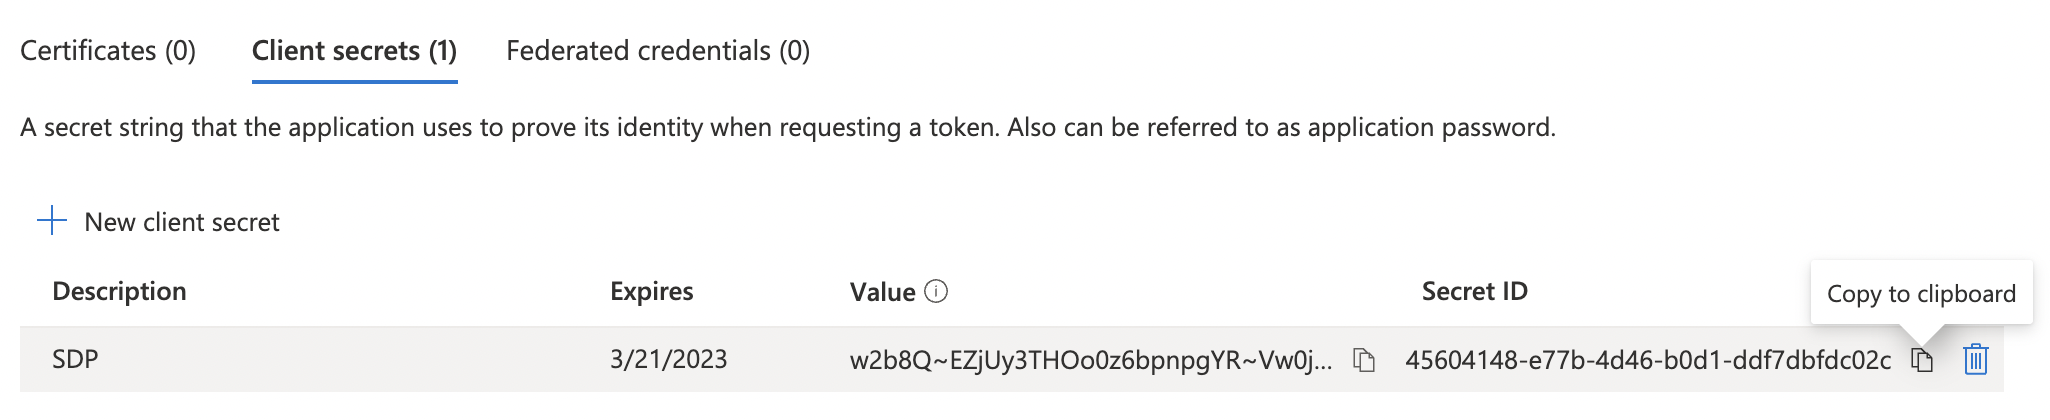This screenshot has height=420, width=2050.
Task: Click the Secret ID GUID text
Action: 1647,360
